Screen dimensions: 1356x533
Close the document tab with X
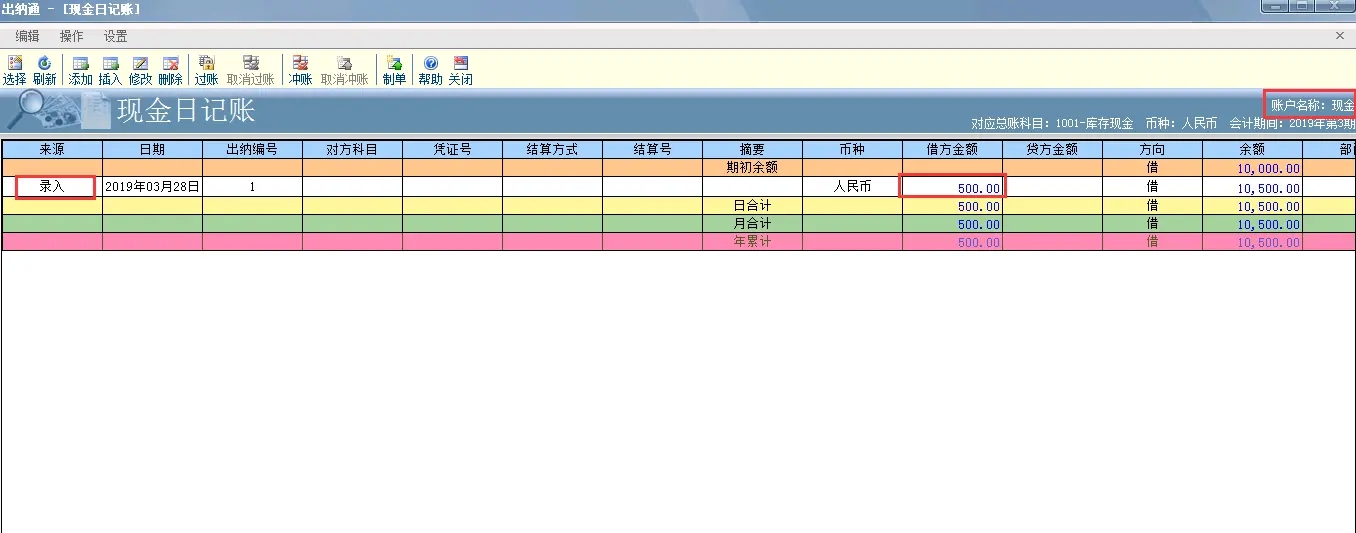(x=1340, y=36)
